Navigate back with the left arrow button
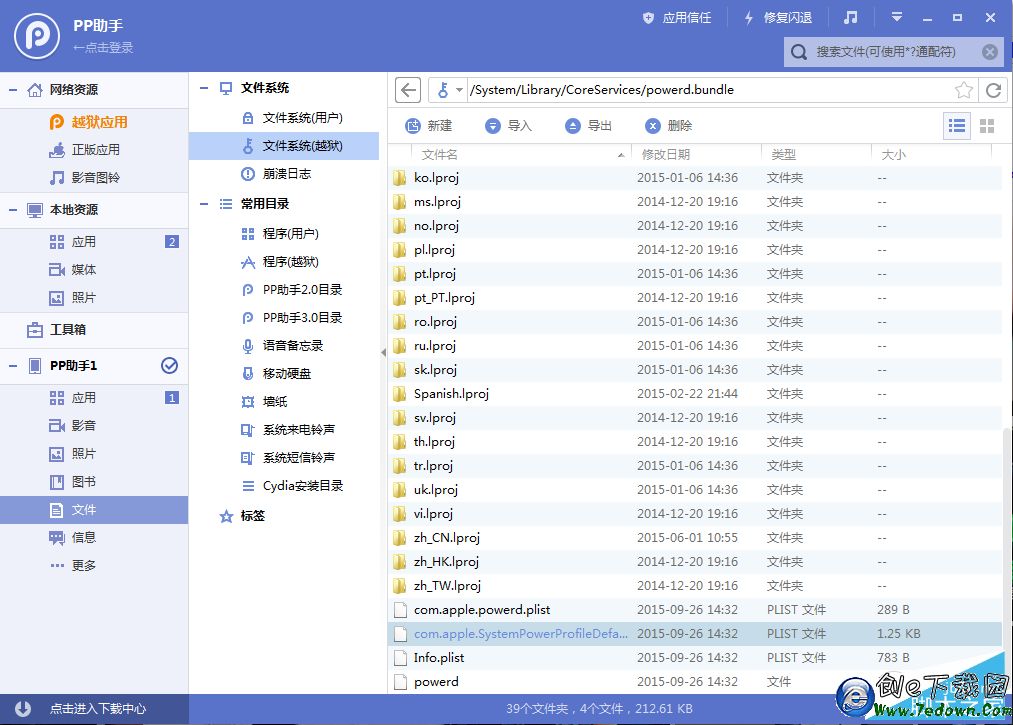Screen dimensions: 1013x725 [x=407, y=90]
